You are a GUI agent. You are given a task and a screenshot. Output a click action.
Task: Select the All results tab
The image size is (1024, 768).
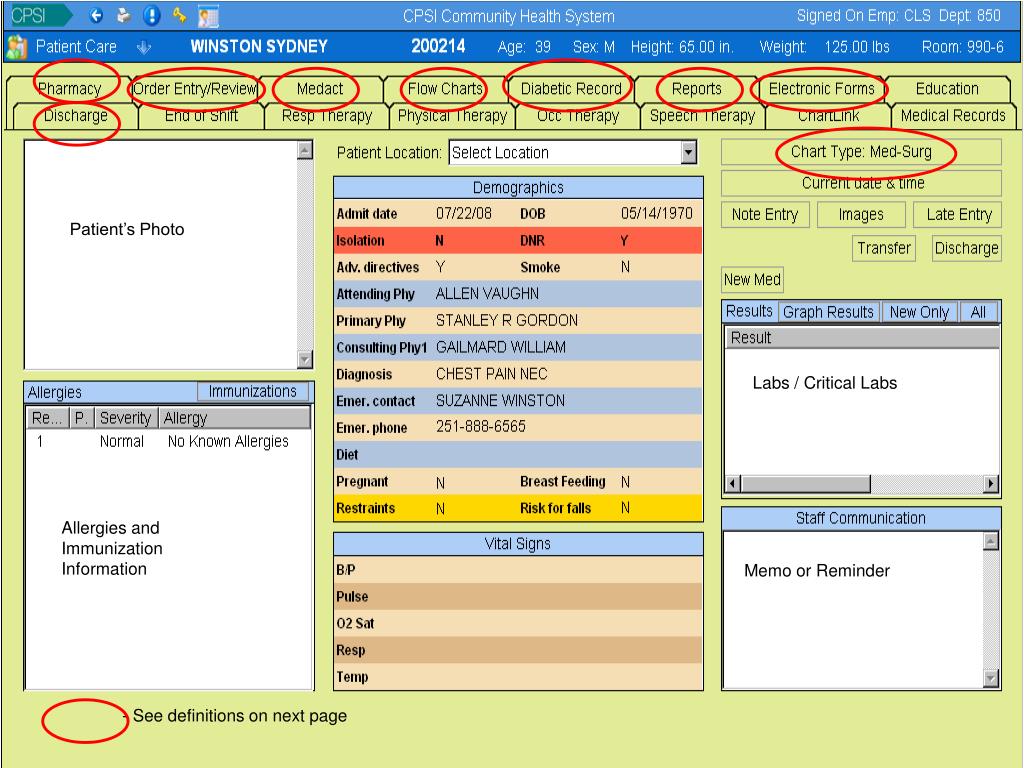tap(978, 312)
